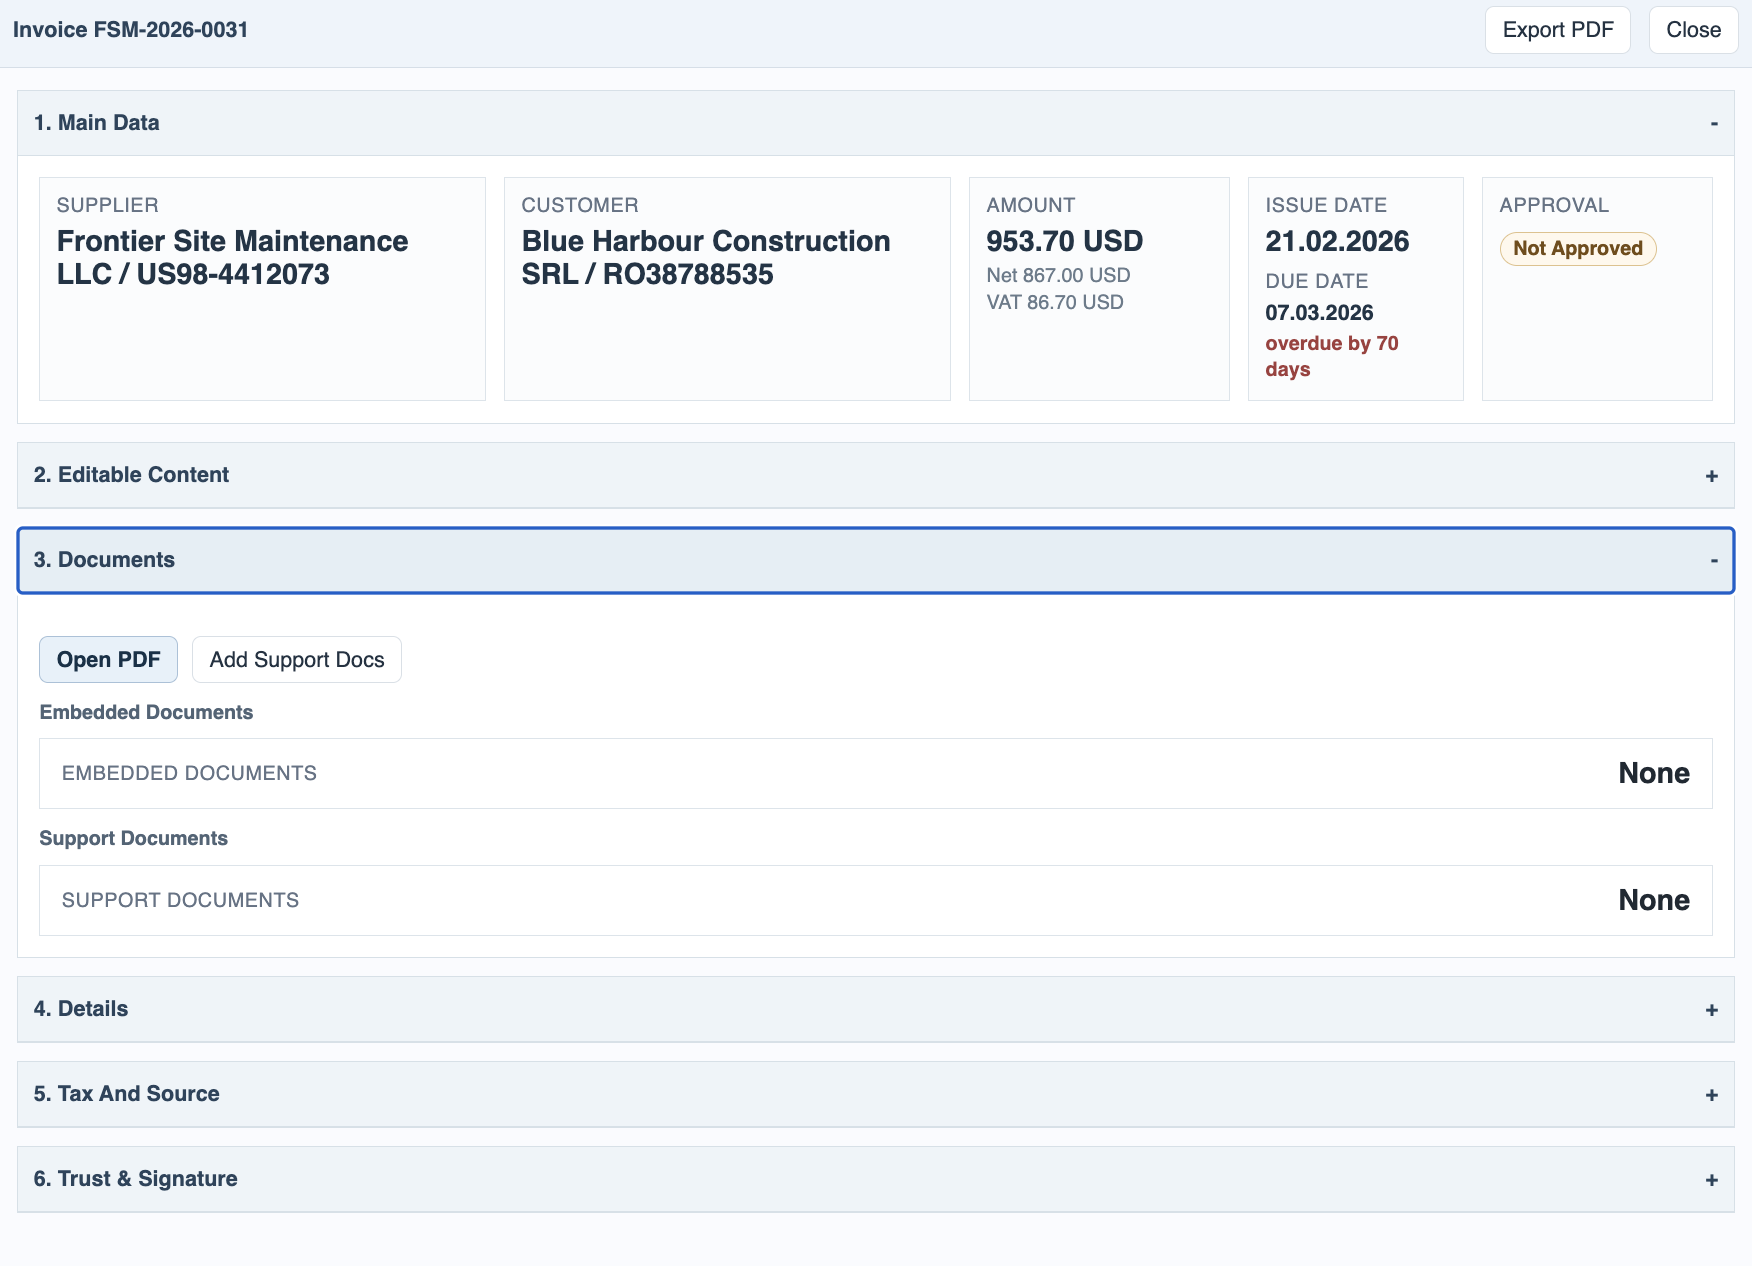The width and height of the screenshot is (1752, 1266).
Task: Click the VAT 86.70 USD line
Action: point(1055,302)
